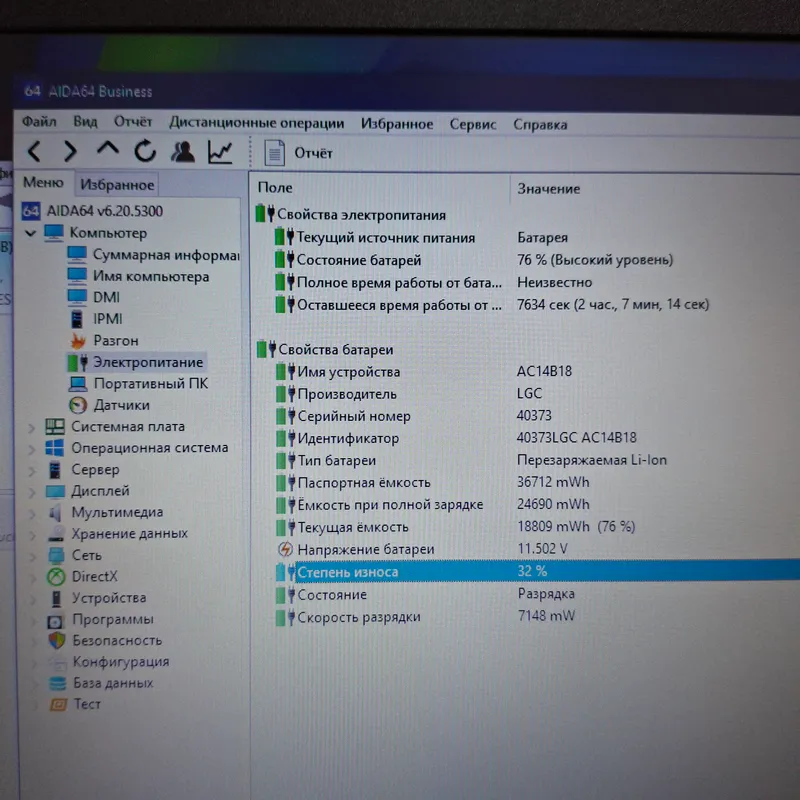800x800 pixels.
Task: Click the Разгон flame icon
Action: (x=78, y=340)
